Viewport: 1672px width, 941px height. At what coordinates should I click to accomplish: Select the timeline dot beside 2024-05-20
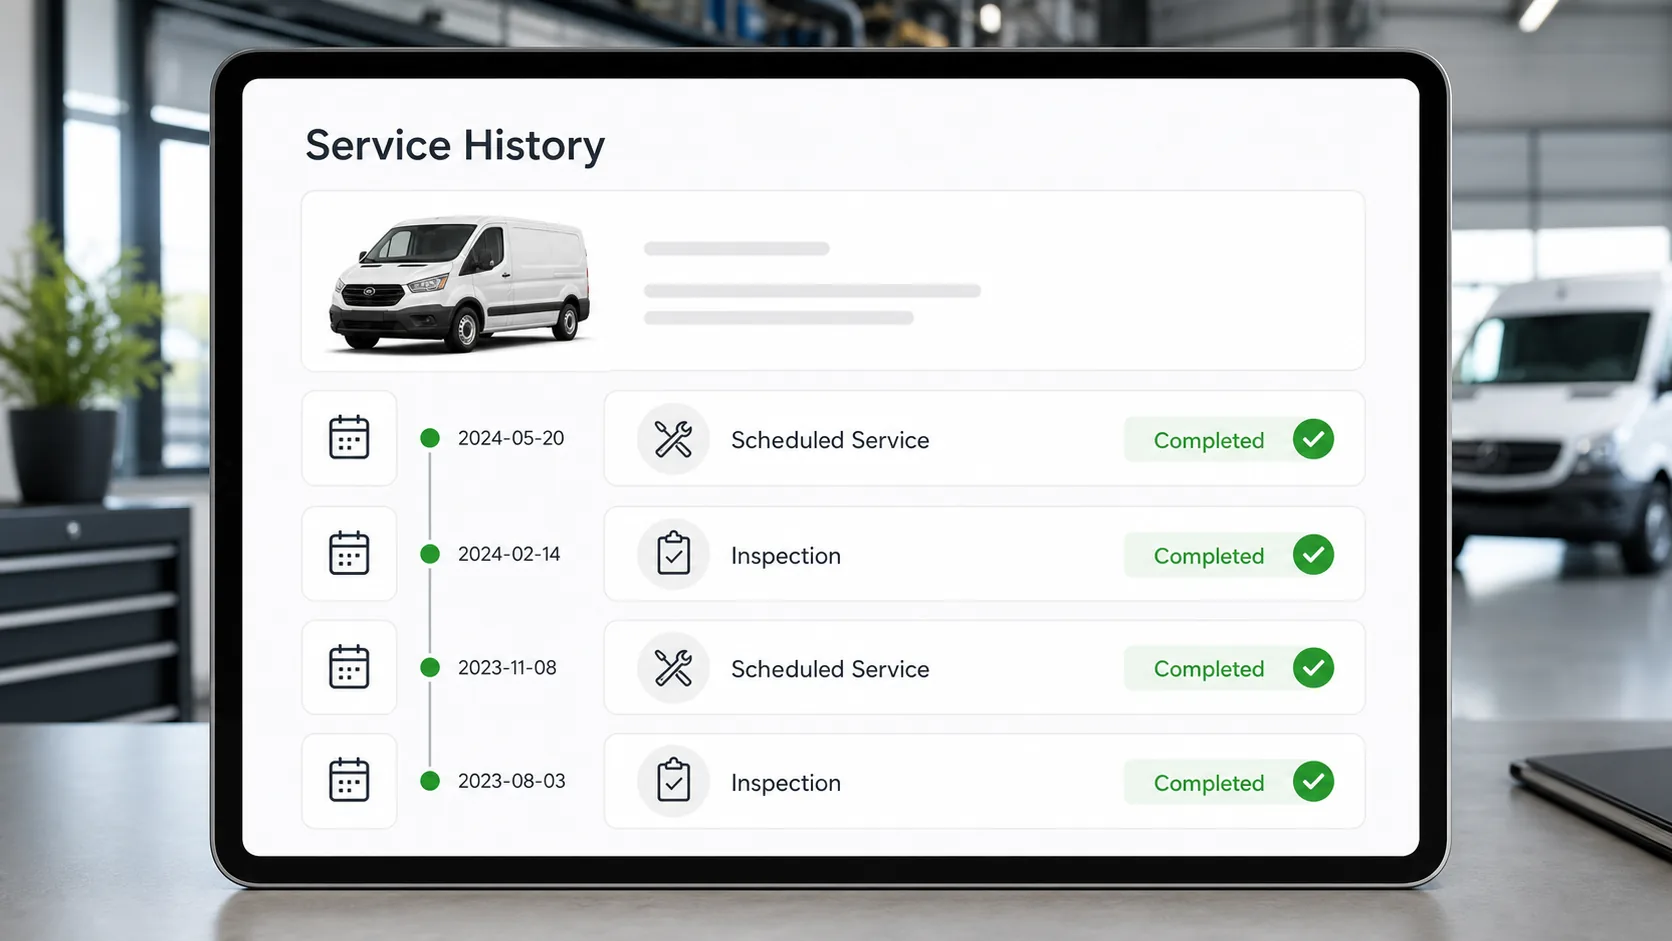pyautogui.click(x=430, y=438)
